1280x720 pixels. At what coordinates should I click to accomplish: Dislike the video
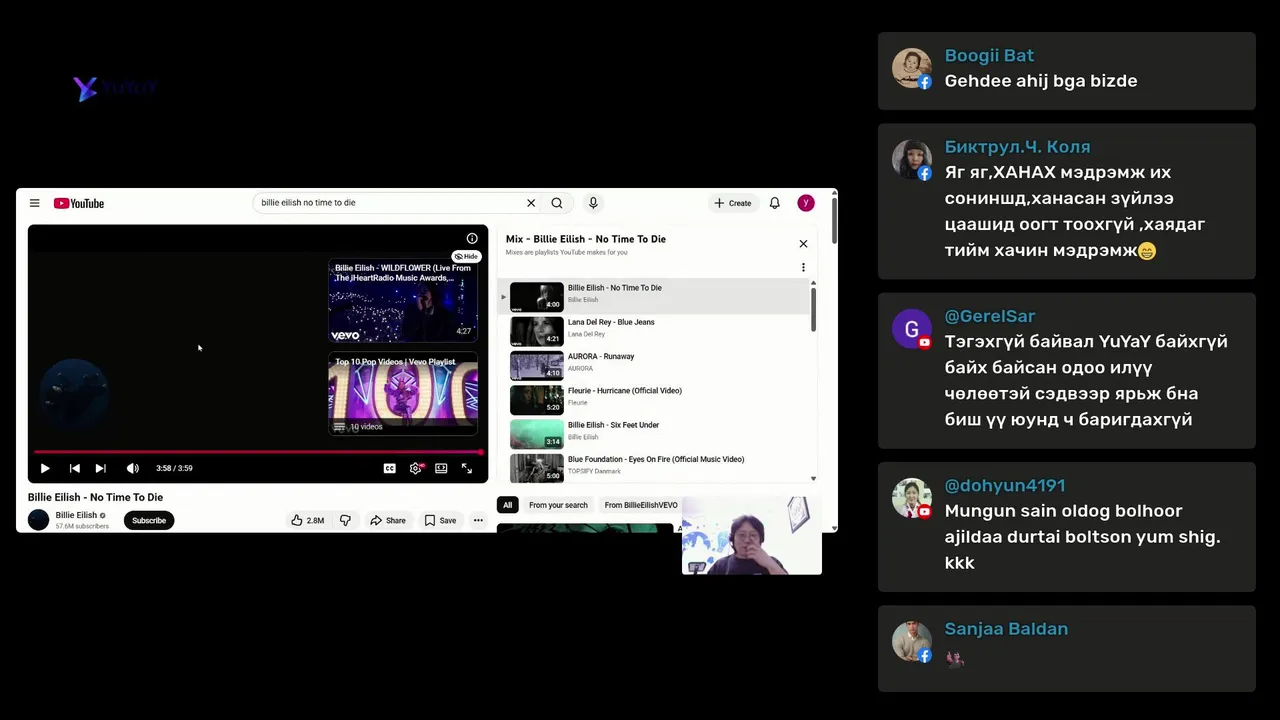click(345, 520)
